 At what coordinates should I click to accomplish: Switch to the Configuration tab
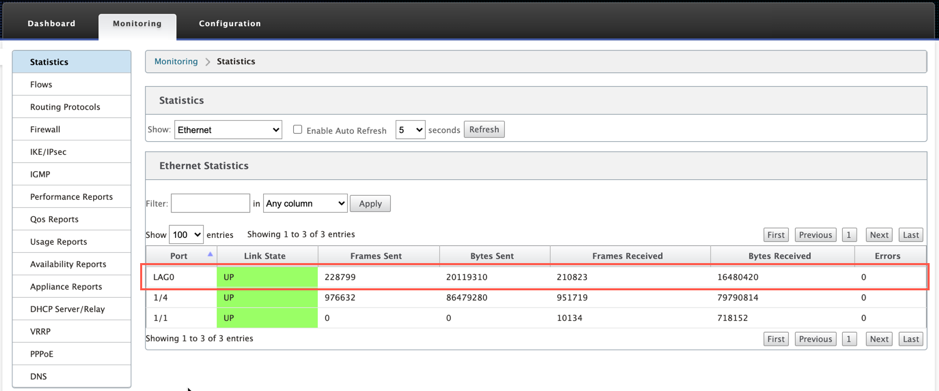[x=230, y=23]
